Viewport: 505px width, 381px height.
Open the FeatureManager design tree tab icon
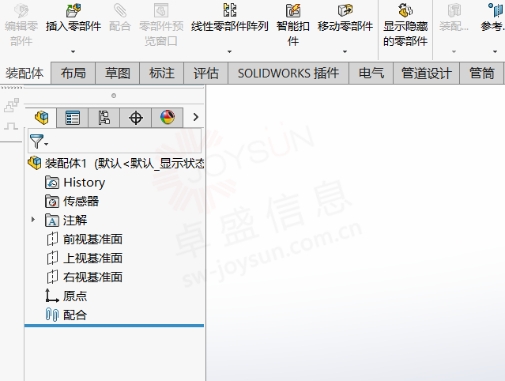(42, 118)
